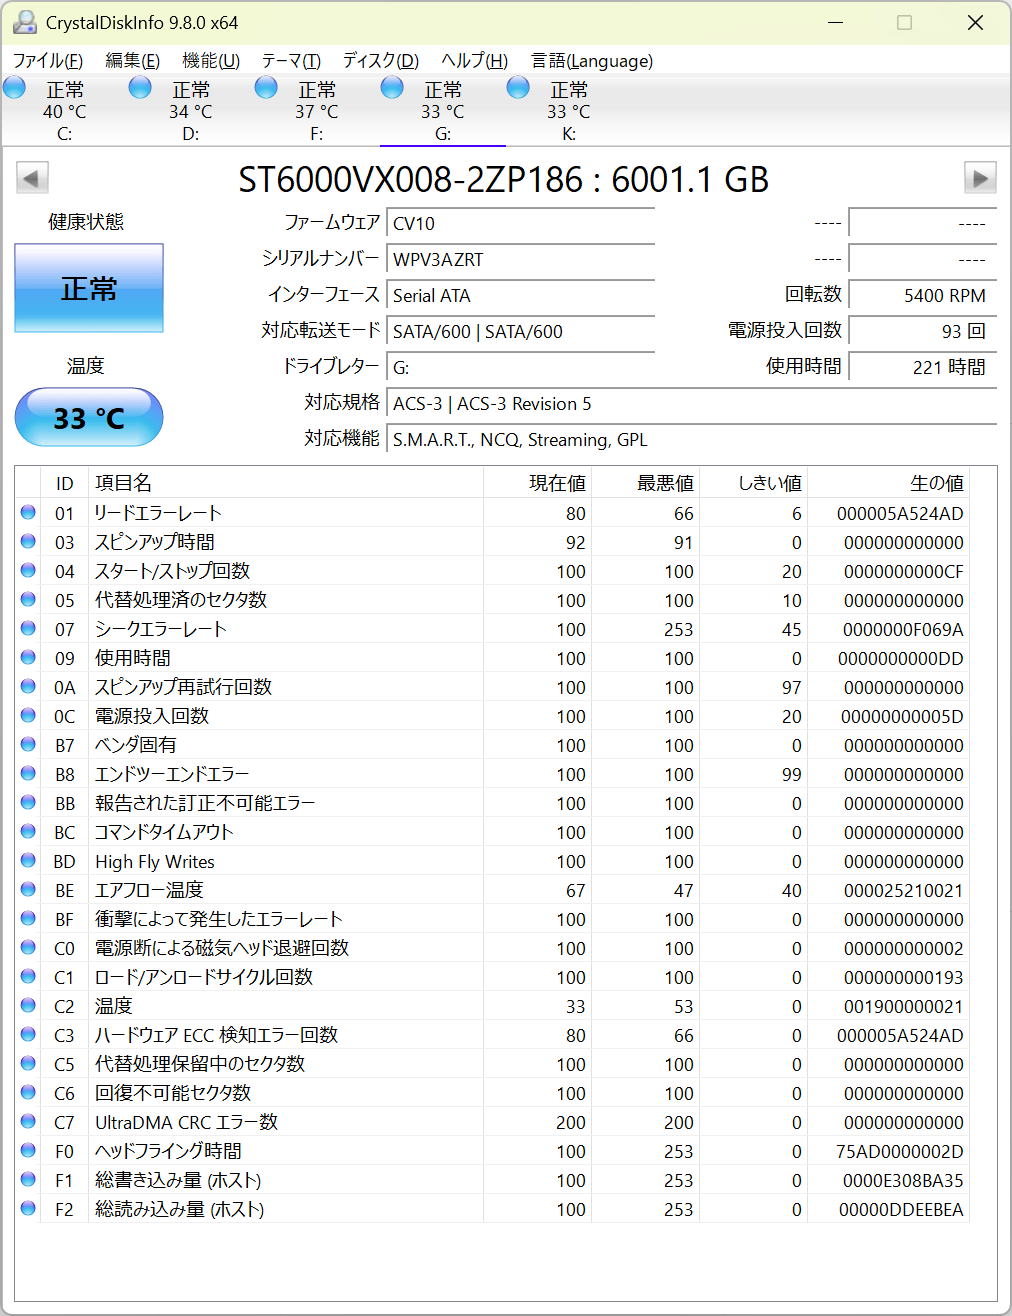Screen dimensions: 1012x1316
Task: Select the BB 報告された訂正不可能エラー row
Action: 492,803
